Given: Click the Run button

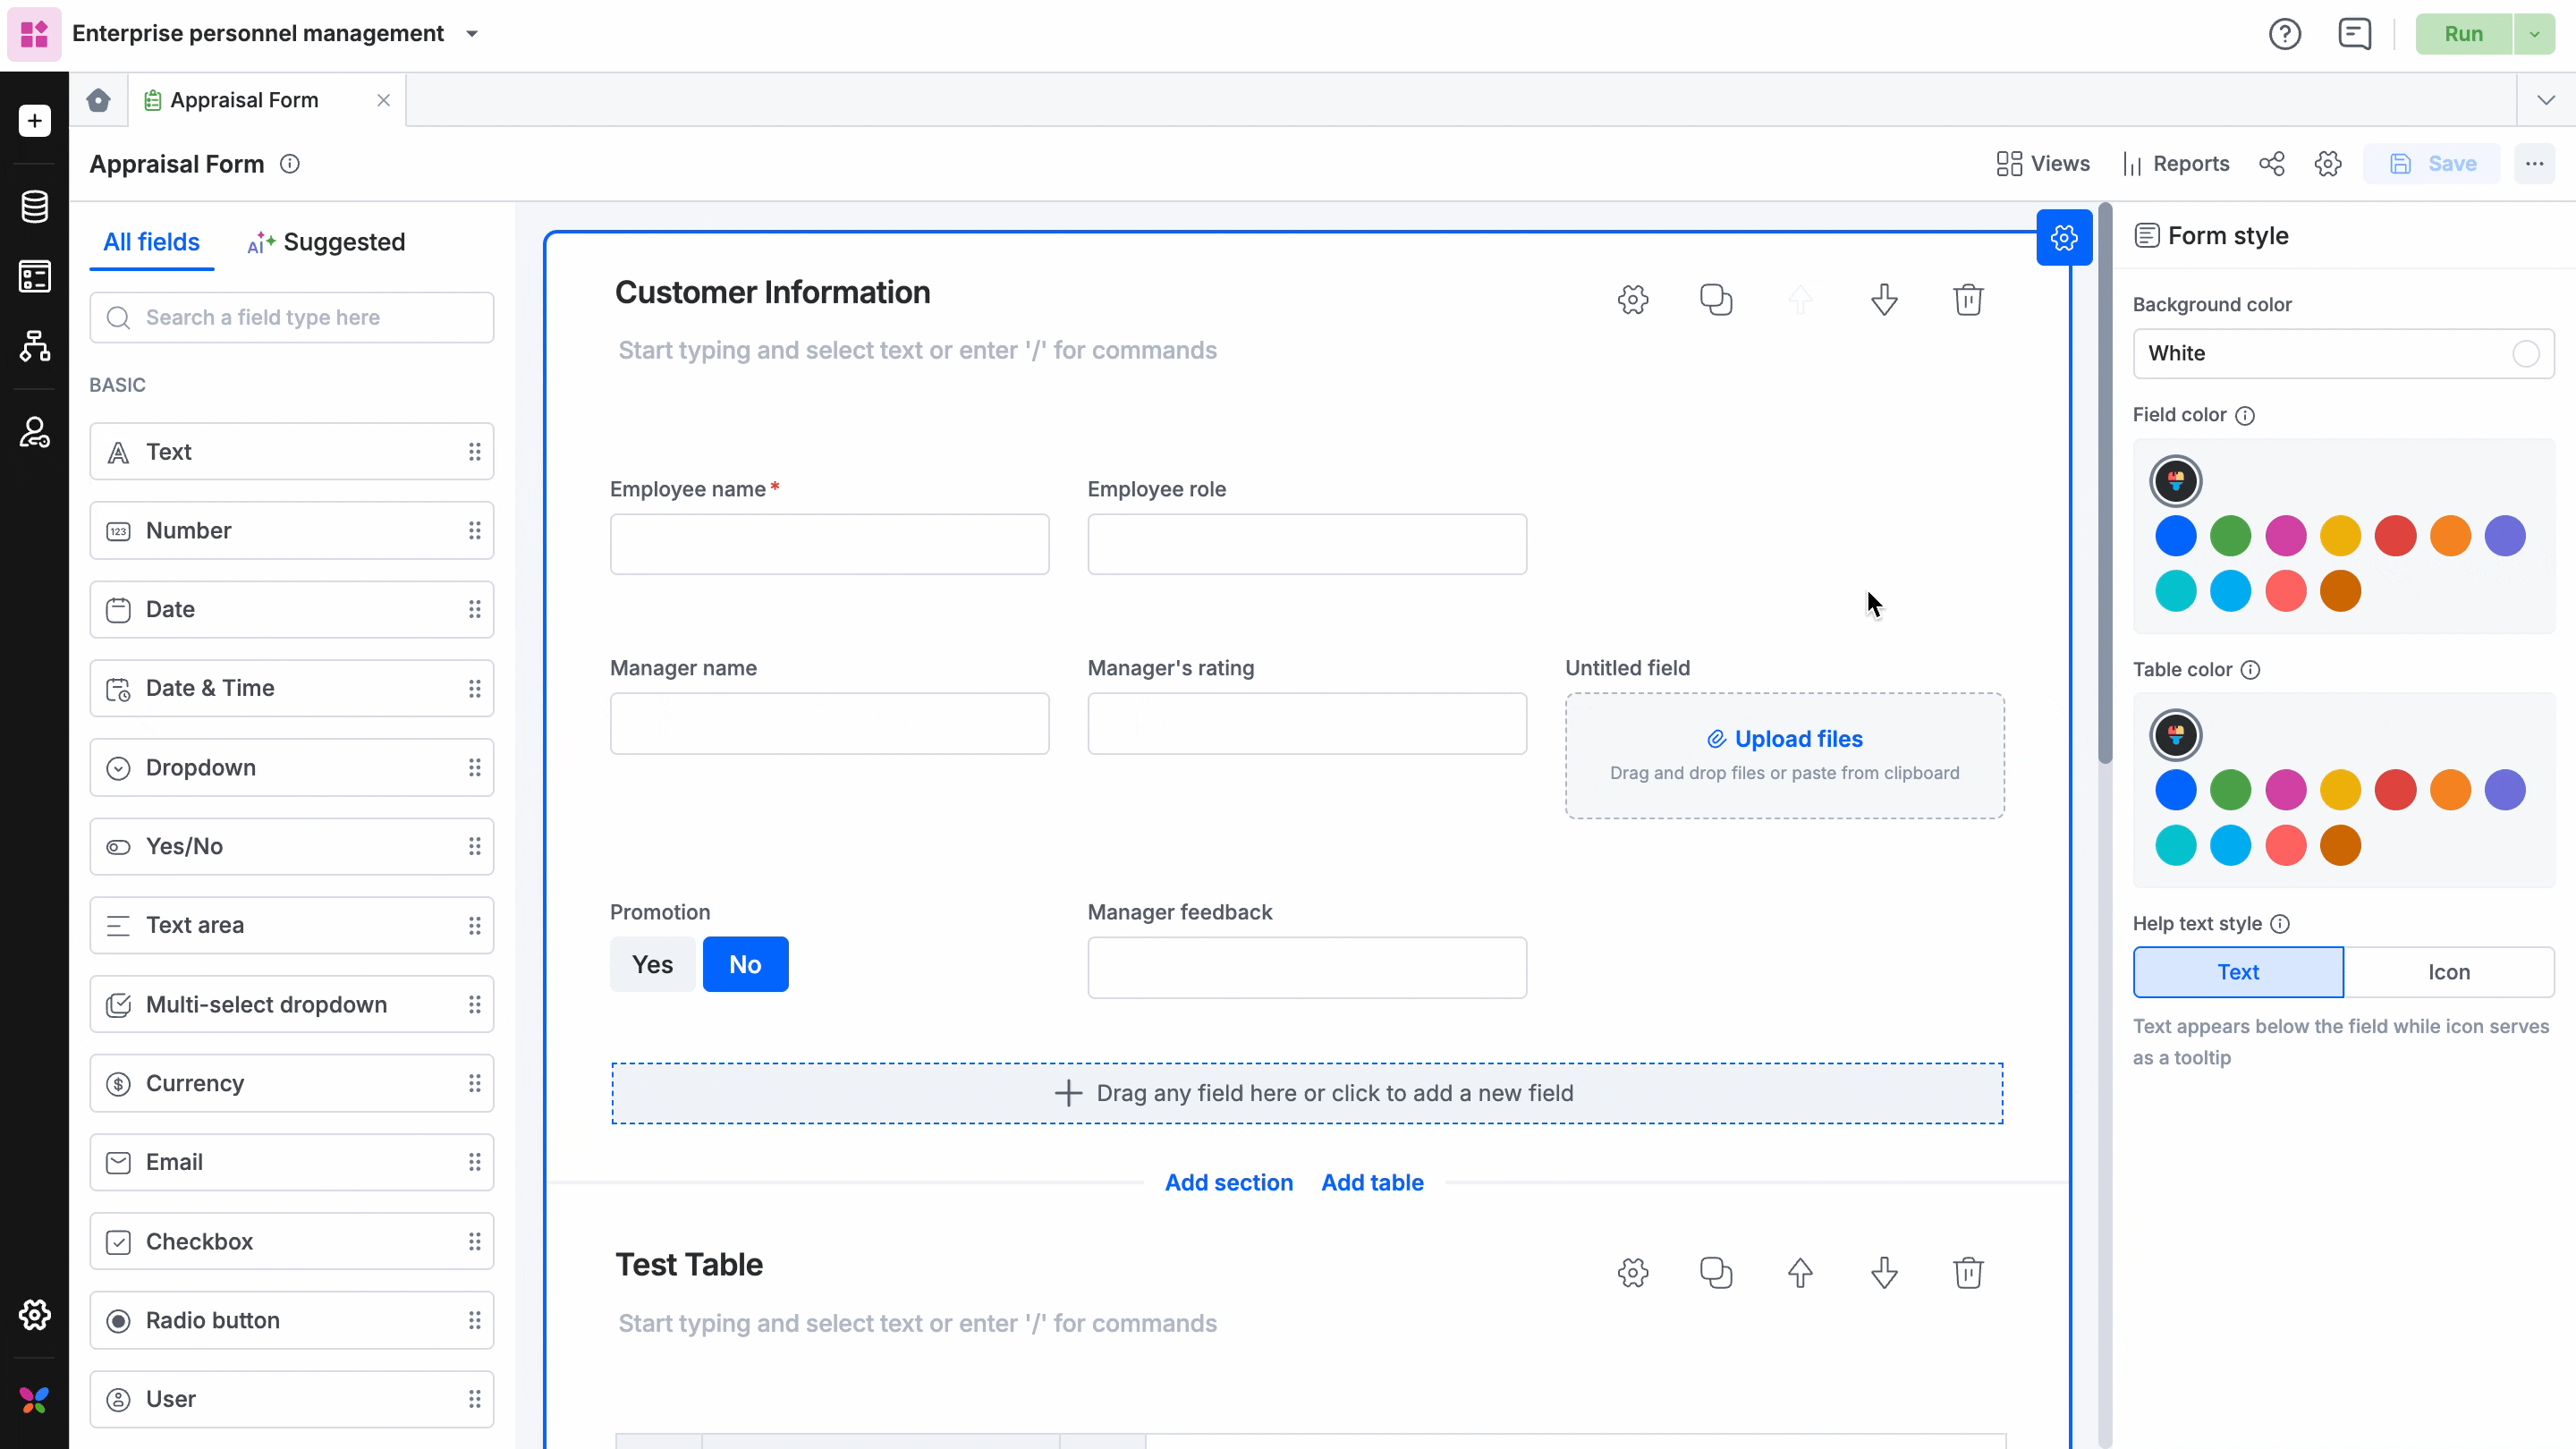Looking at the screenshot, I should tap(2464, 34).
